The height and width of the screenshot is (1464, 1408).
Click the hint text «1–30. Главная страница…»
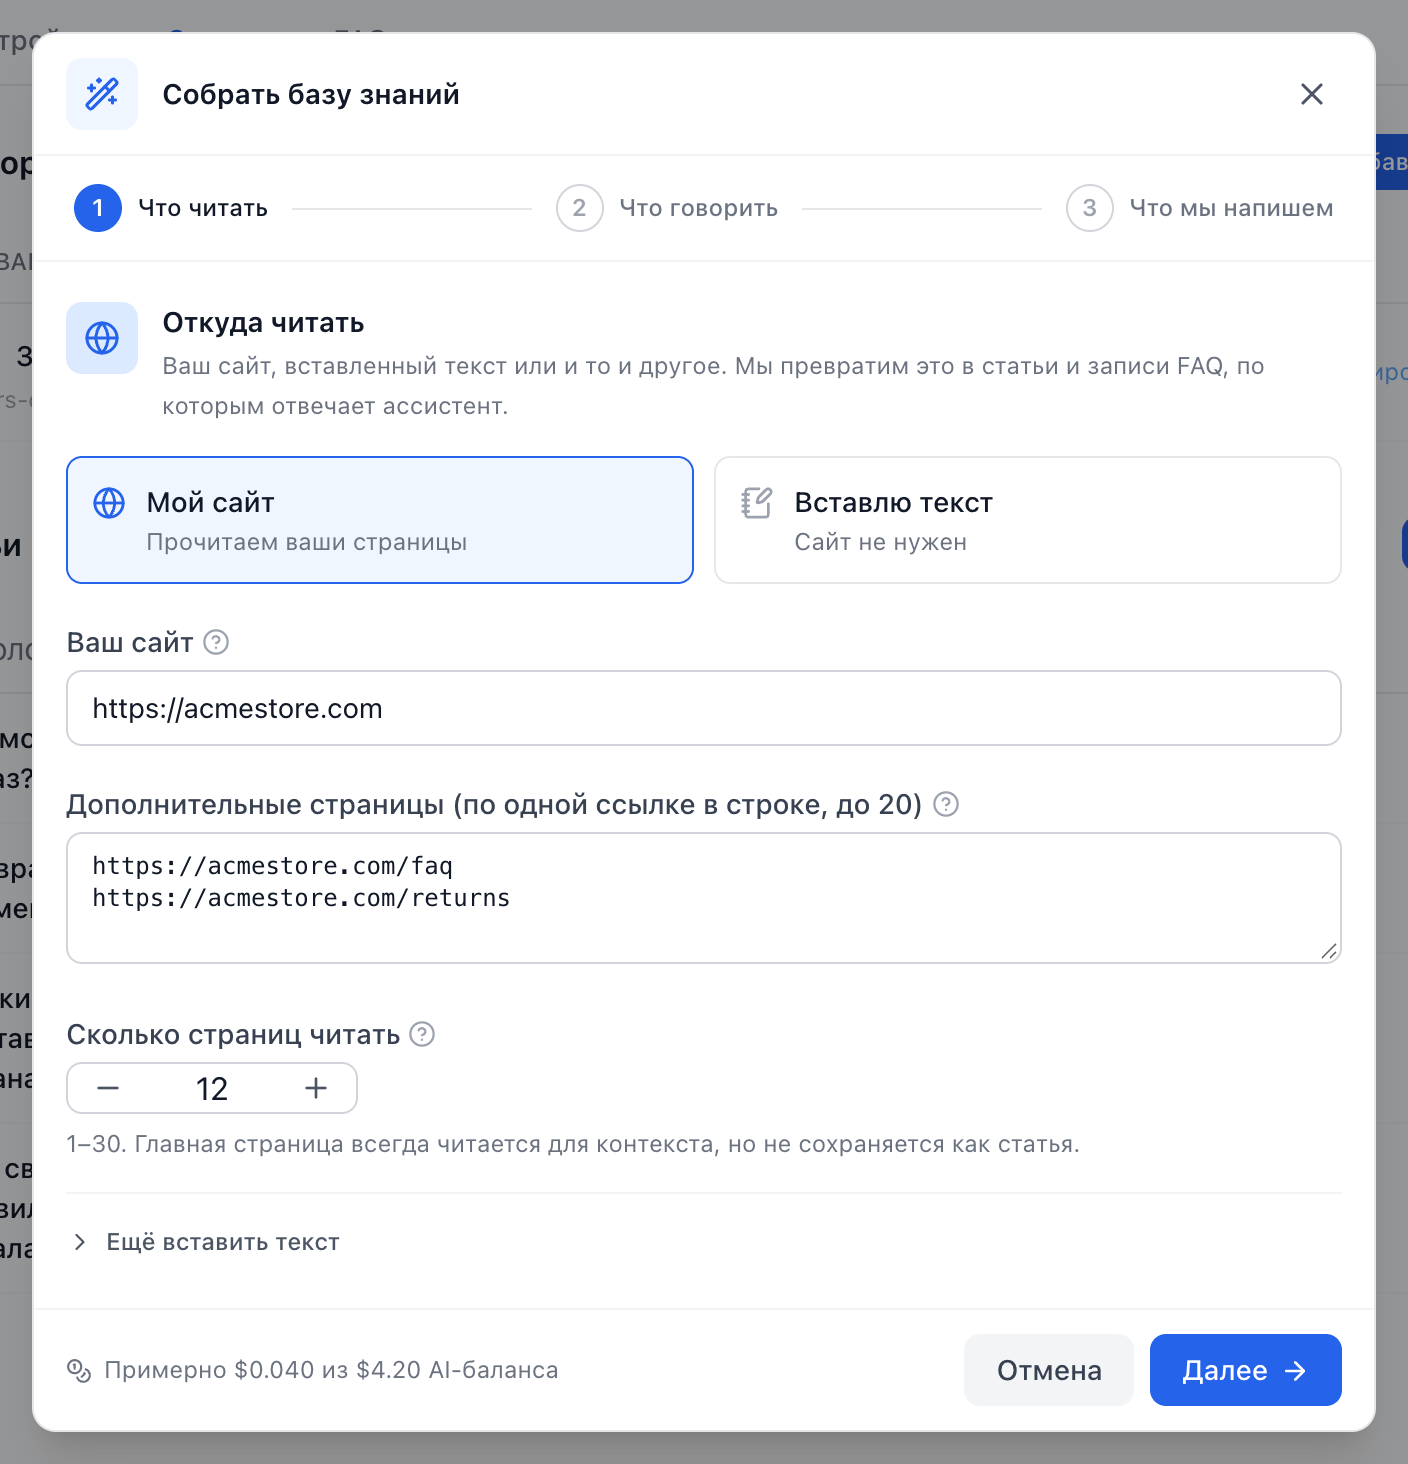pyautogui.click(x=573, y=1144)
